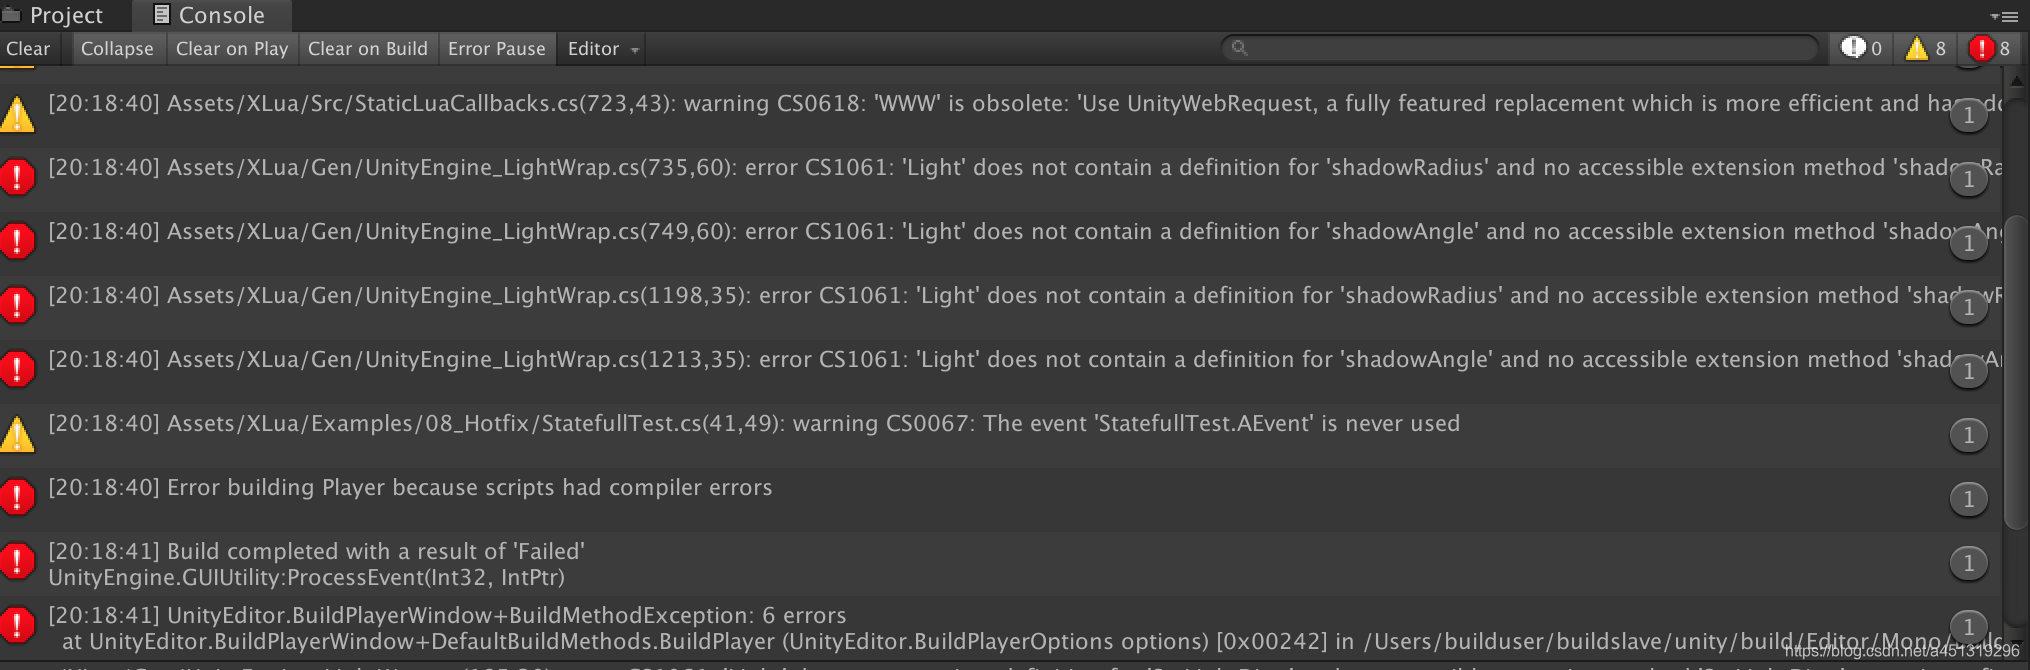Toggle Clear on Play
Viewport: 2030px width, 670px height.
click(231, 48)
